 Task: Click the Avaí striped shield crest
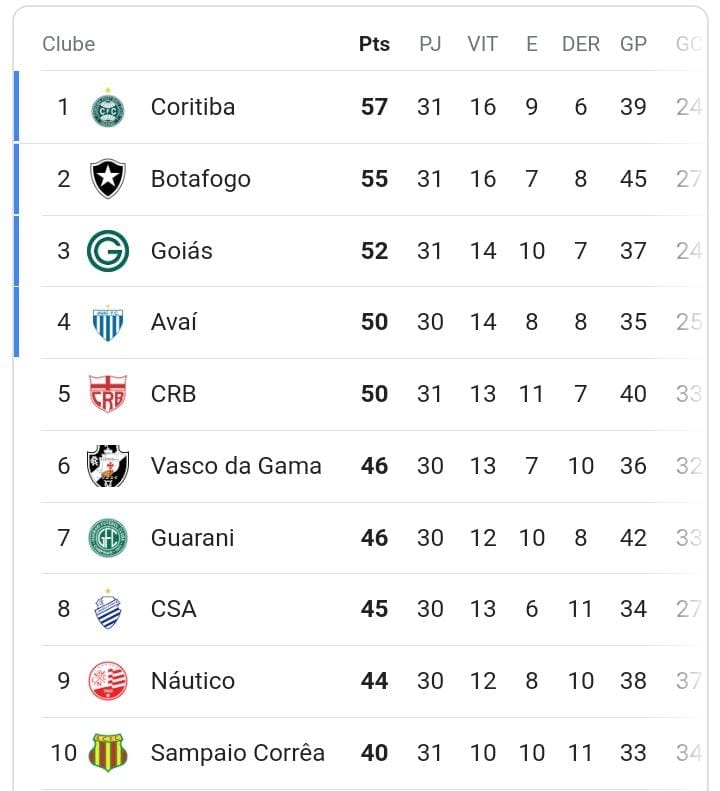coord(107,323)
